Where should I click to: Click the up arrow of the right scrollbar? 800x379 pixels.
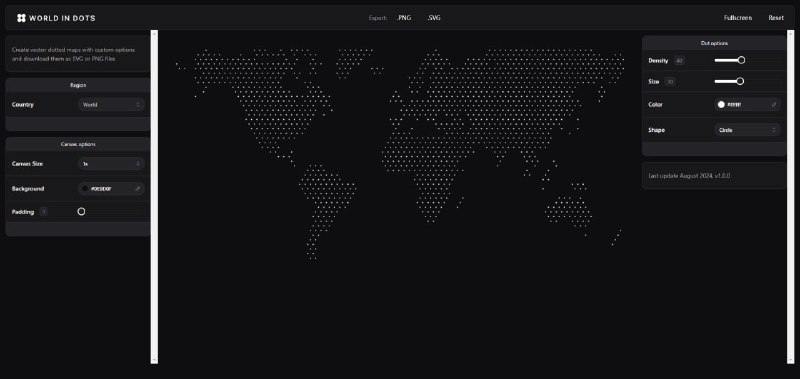click(790, 33)
